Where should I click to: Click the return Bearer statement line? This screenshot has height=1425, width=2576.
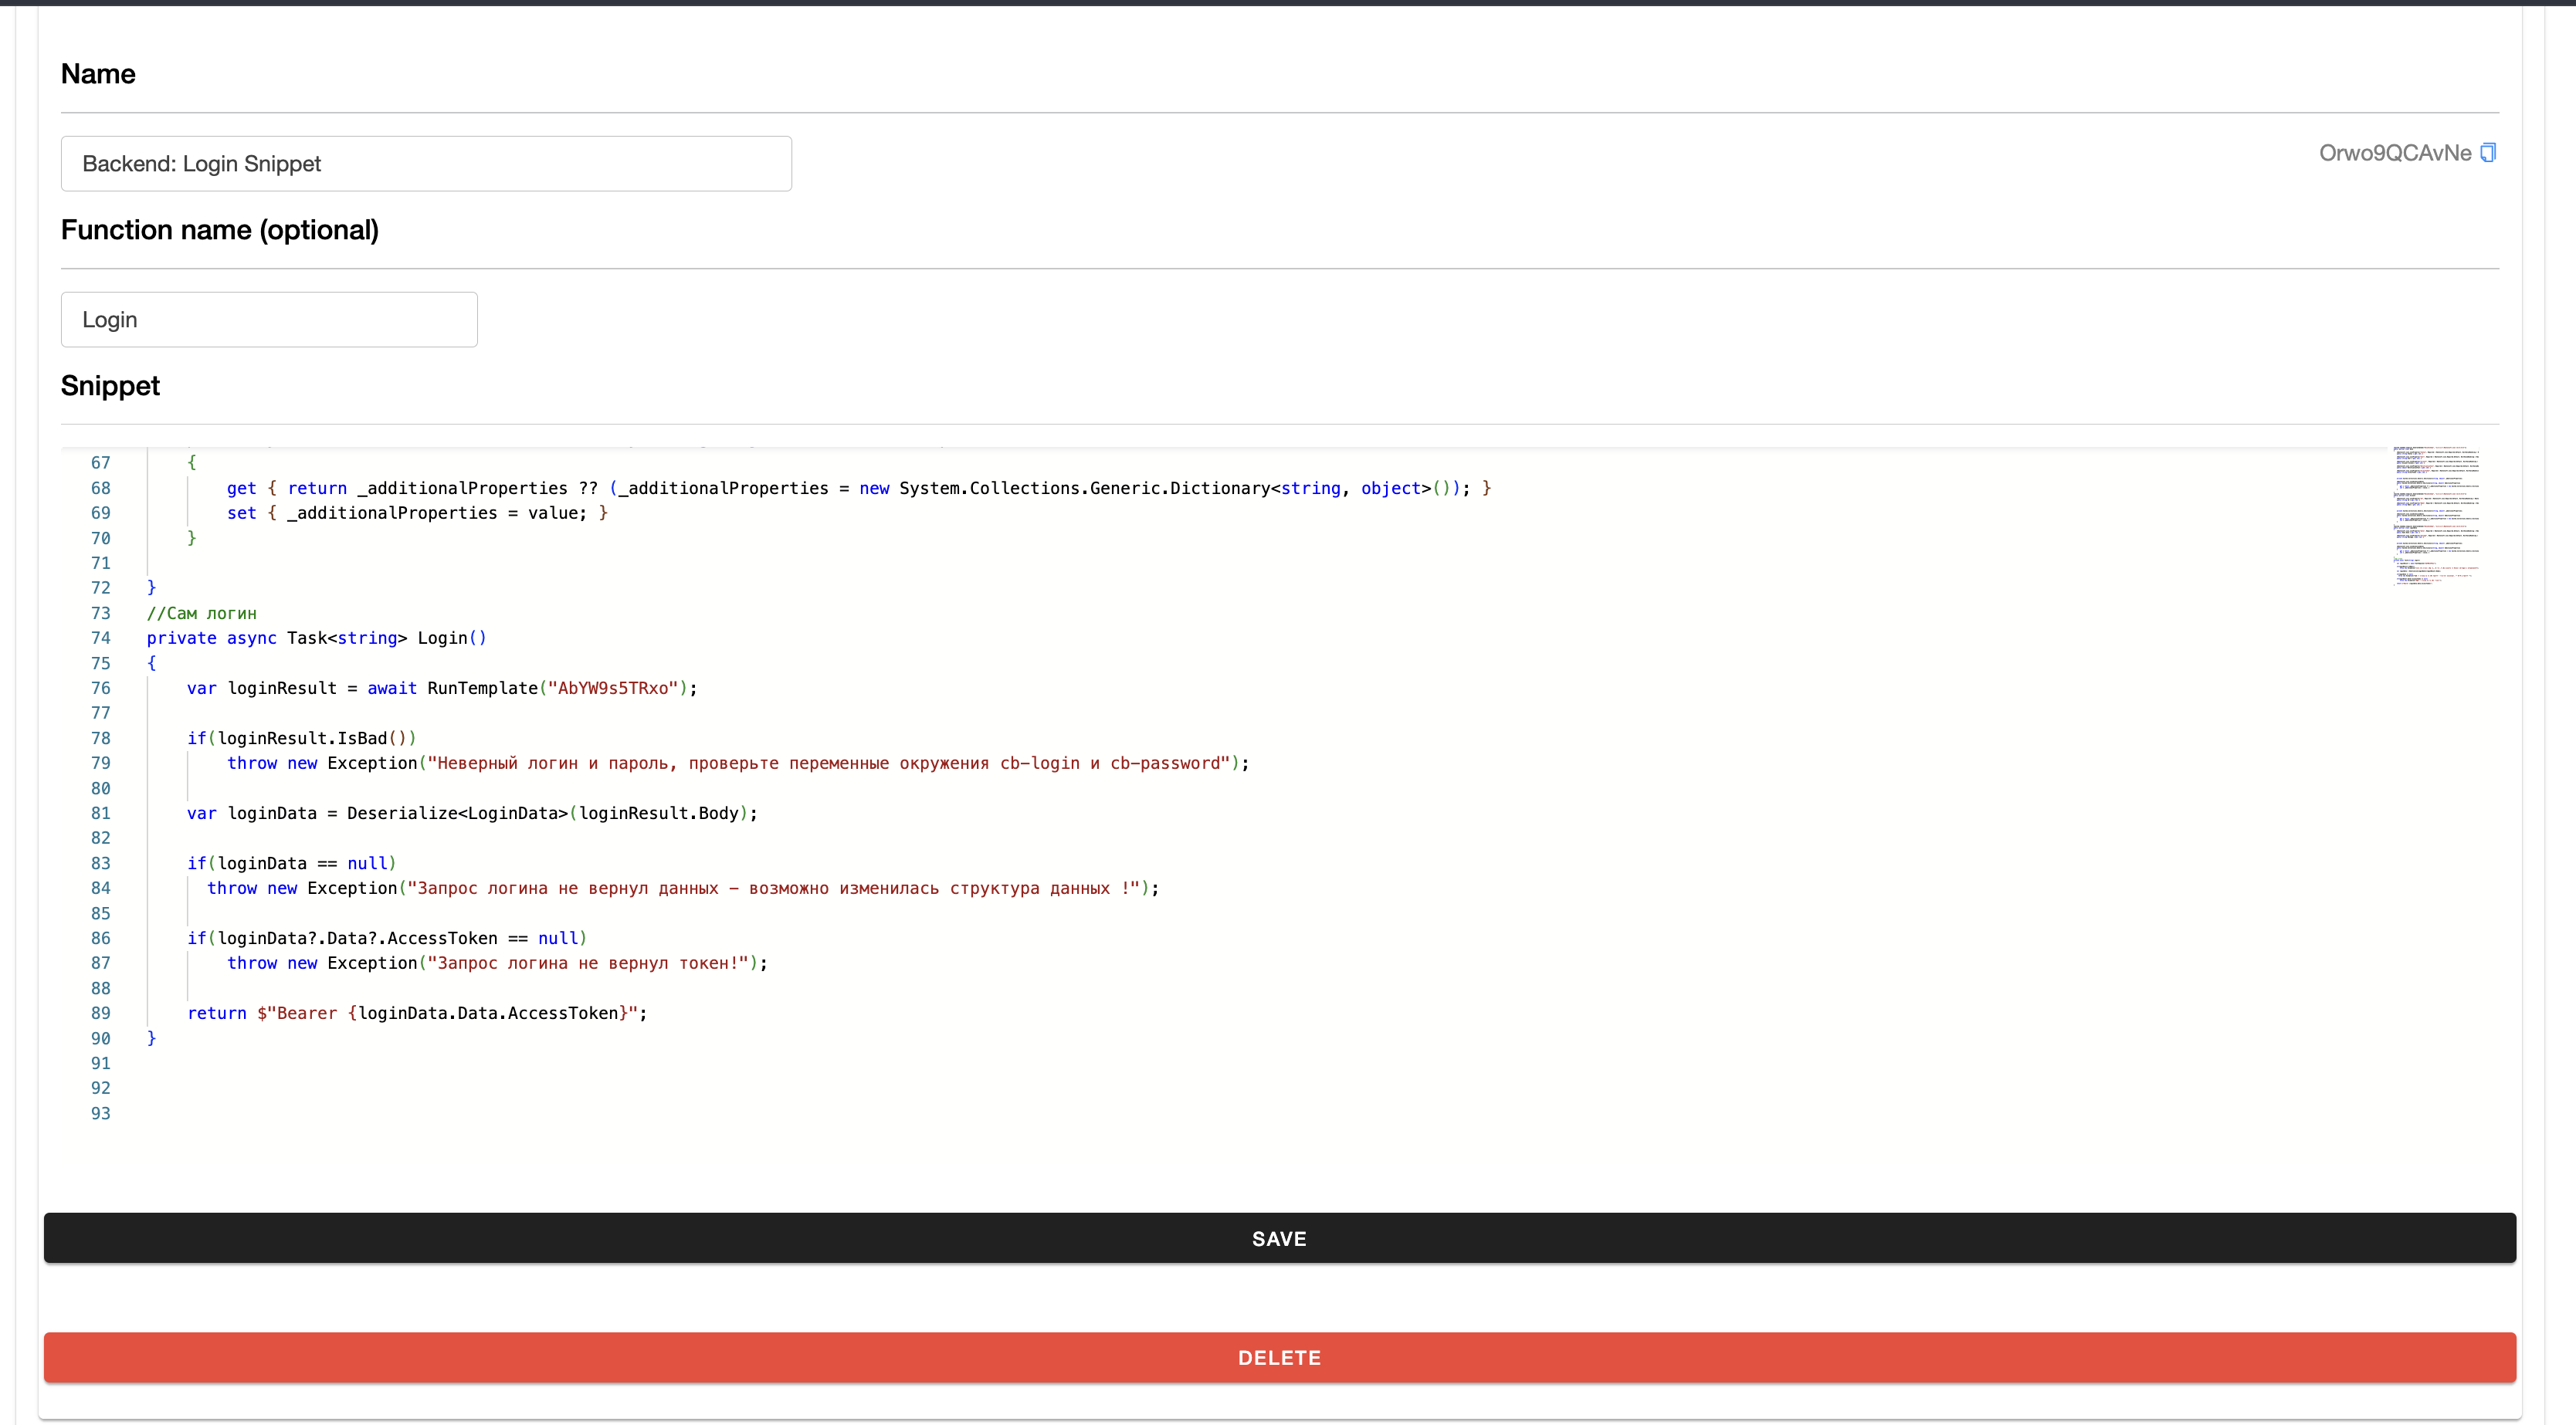tap(416, 1013)
